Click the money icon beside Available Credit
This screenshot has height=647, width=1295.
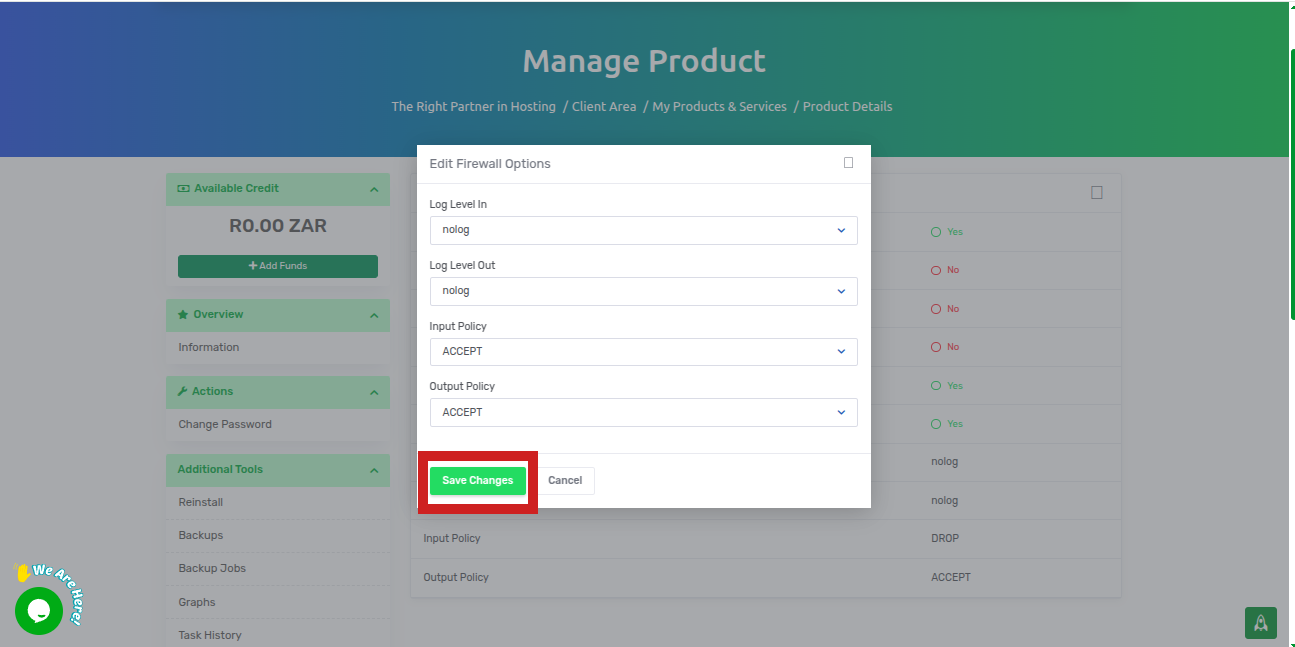pos(183,188)
